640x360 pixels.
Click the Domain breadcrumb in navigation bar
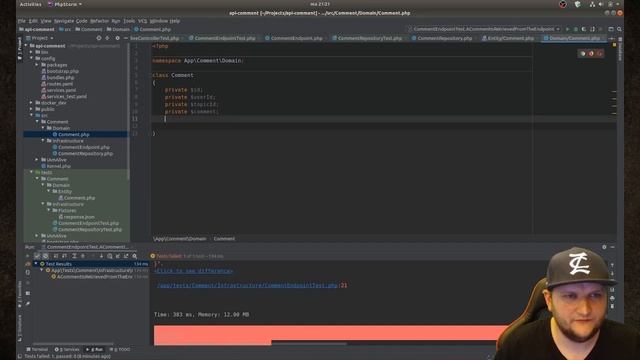(x=118, y=29)
